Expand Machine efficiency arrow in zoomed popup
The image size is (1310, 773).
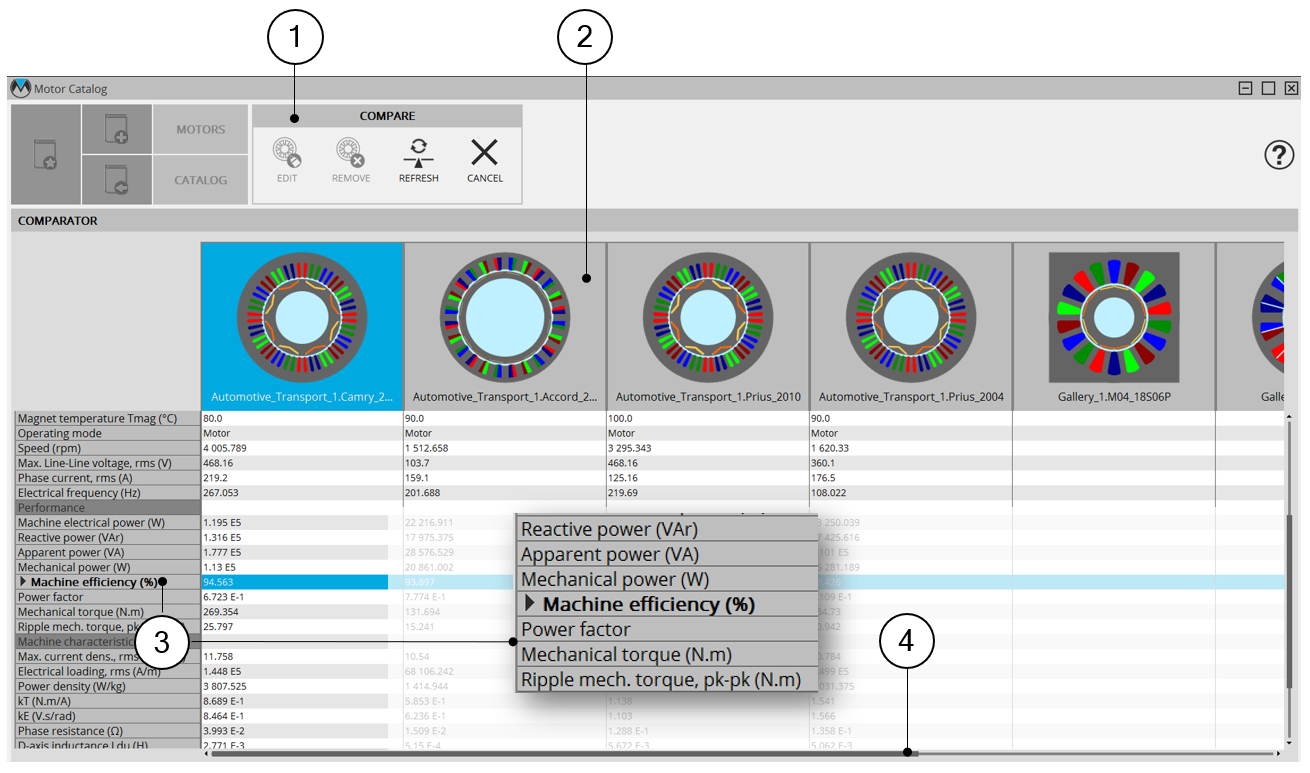(530, 604)
